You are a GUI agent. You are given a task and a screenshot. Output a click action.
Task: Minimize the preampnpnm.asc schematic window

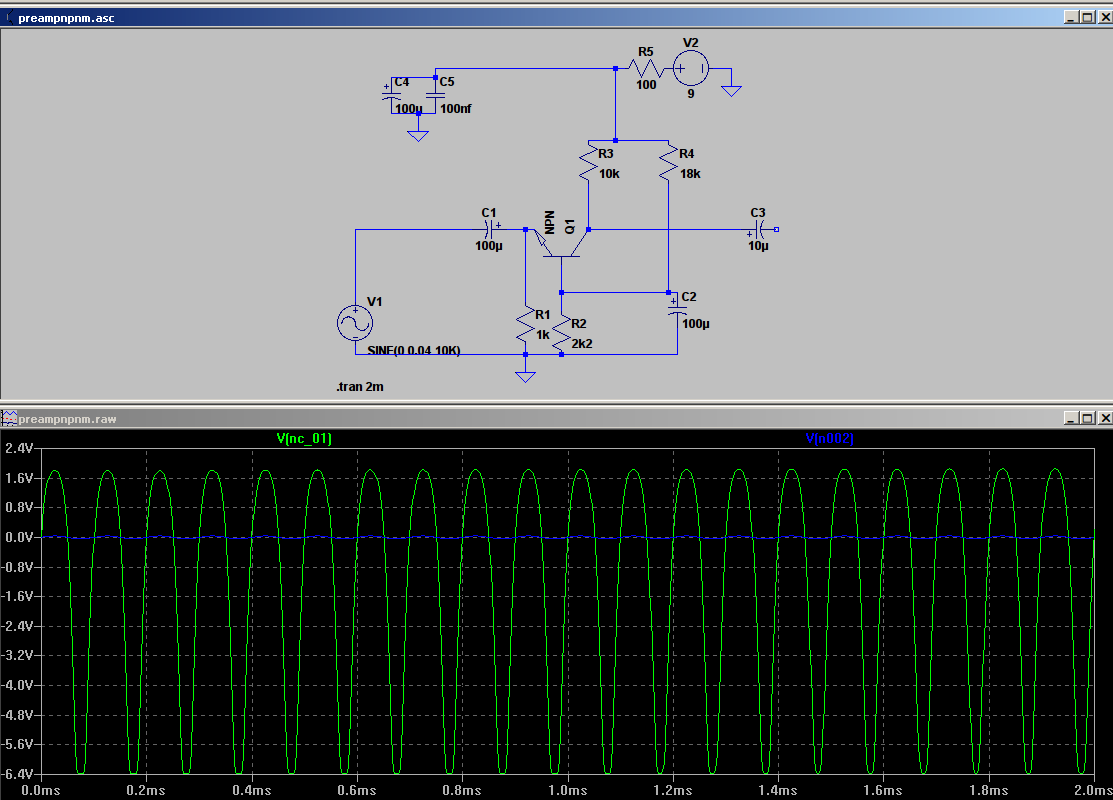pyautogui.click(x=1072, y=17)
